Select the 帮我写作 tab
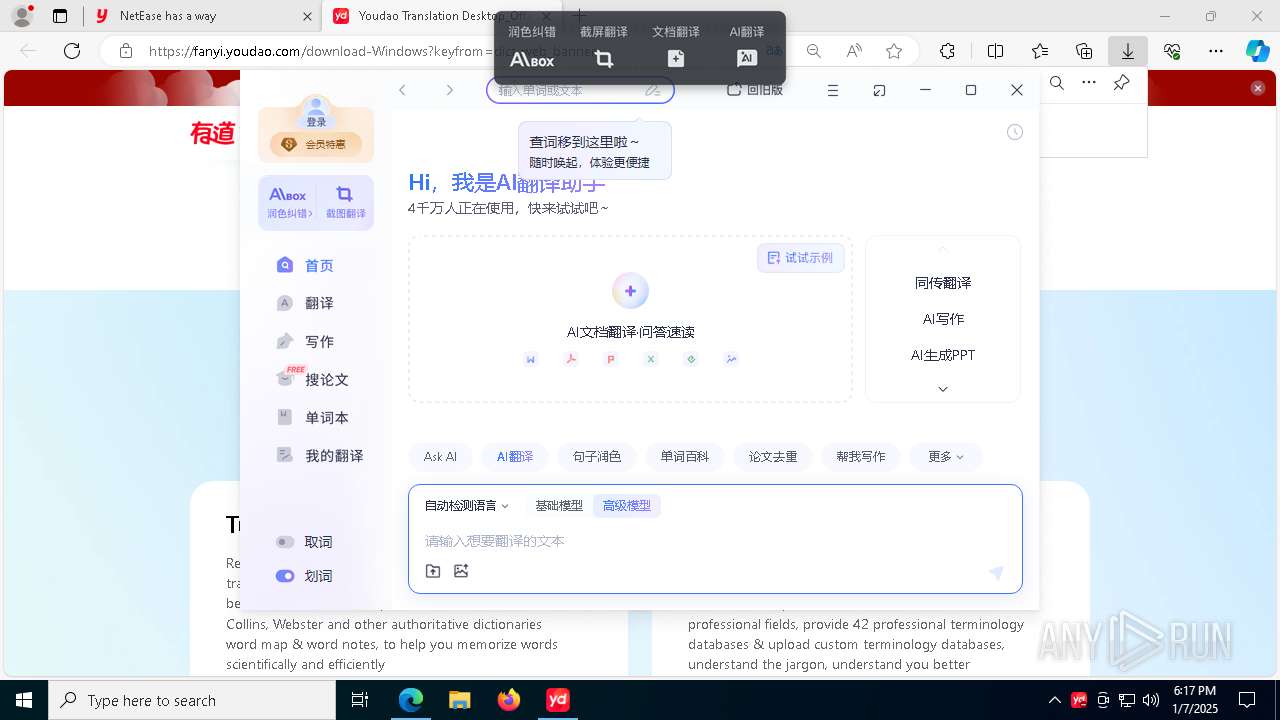The image size is (1280, 720). pos(861,457)
